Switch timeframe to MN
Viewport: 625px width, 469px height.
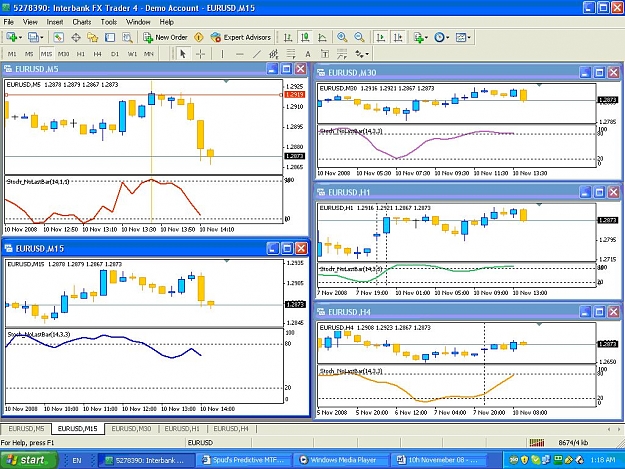tap(149, 54)
